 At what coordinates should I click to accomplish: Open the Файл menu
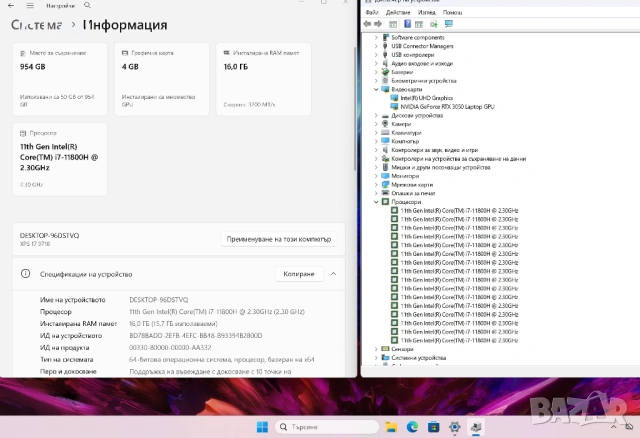[372, 12]
